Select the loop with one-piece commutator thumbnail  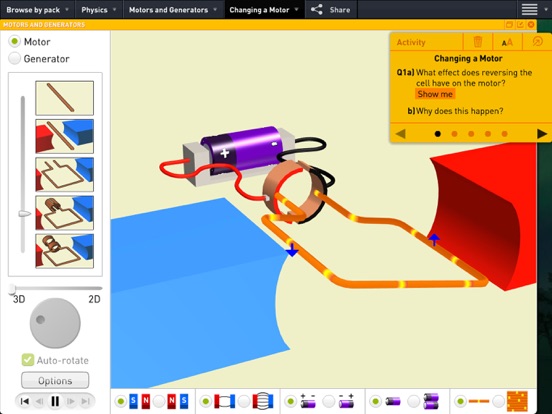tap(64, 213)
